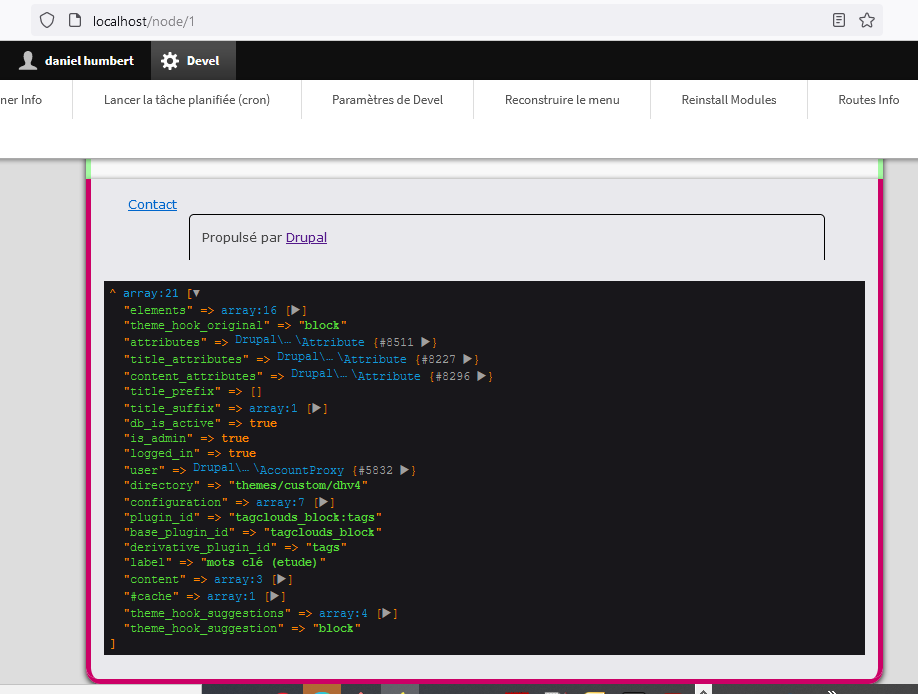Click the Devel gear icon
Viewport: 918px width, 694px height.
pyautogui.click(x=170, y=61)
